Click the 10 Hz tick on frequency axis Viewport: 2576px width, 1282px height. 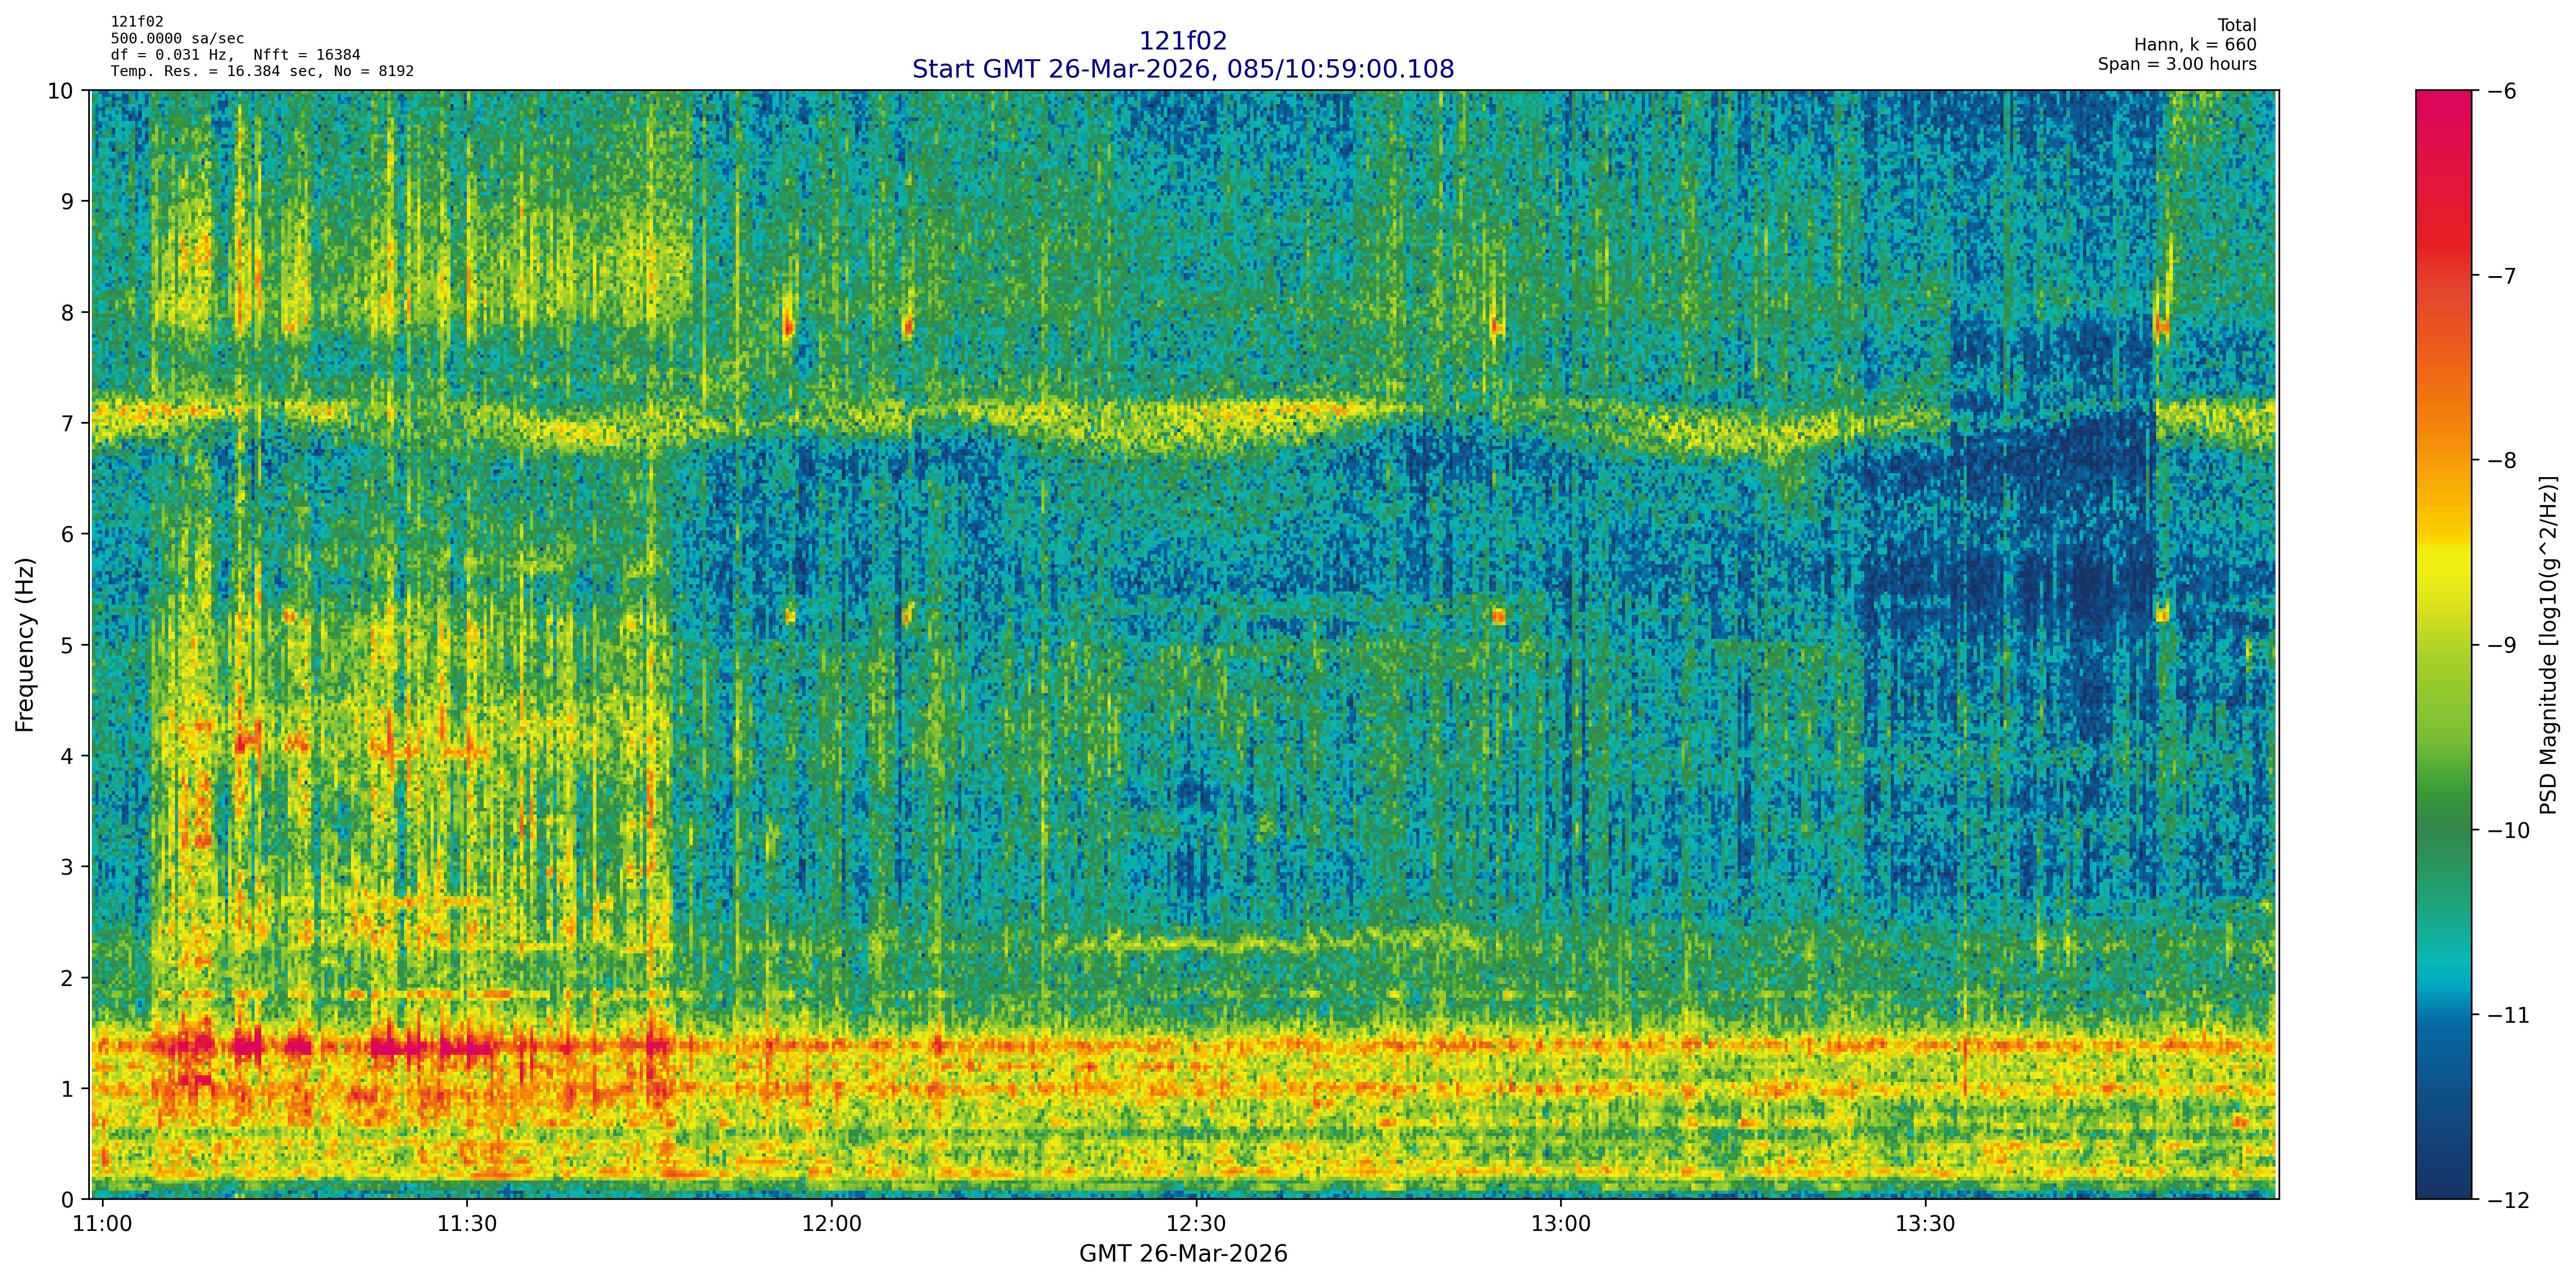pyautogui.click(x=60, y=91)
